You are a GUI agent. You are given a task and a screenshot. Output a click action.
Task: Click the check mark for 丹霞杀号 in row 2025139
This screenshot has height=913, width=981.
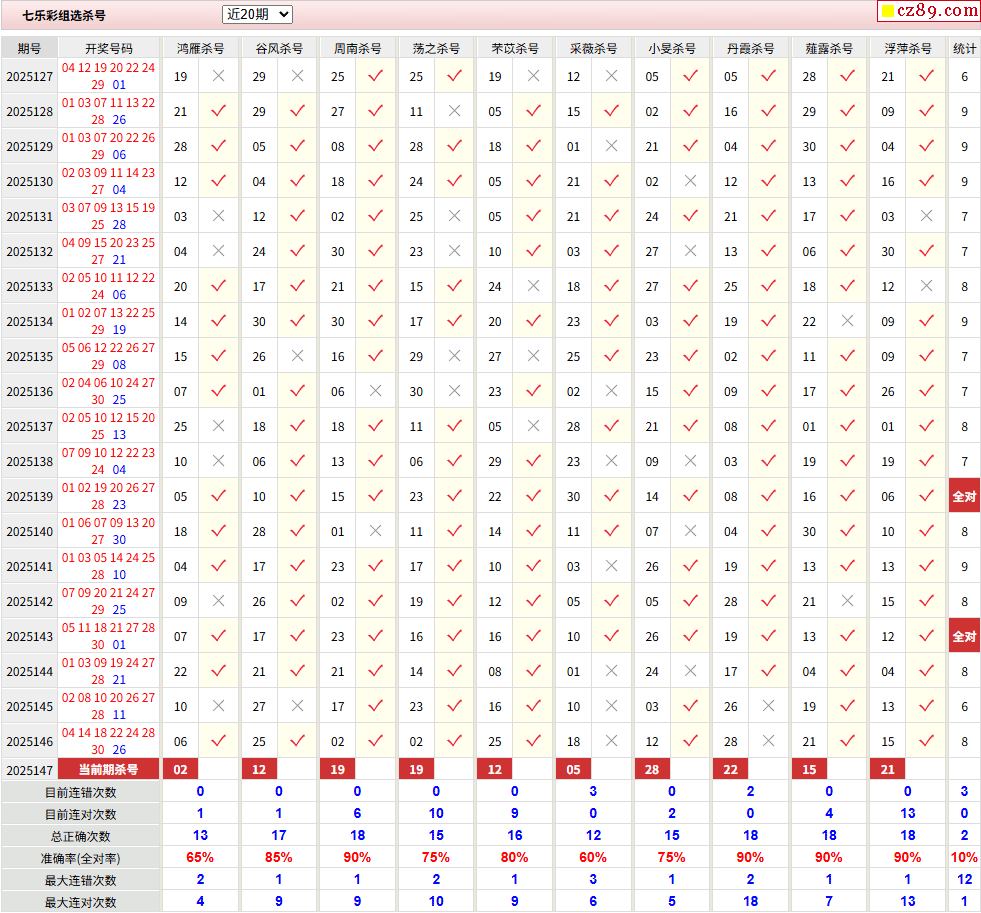(768, 496)
